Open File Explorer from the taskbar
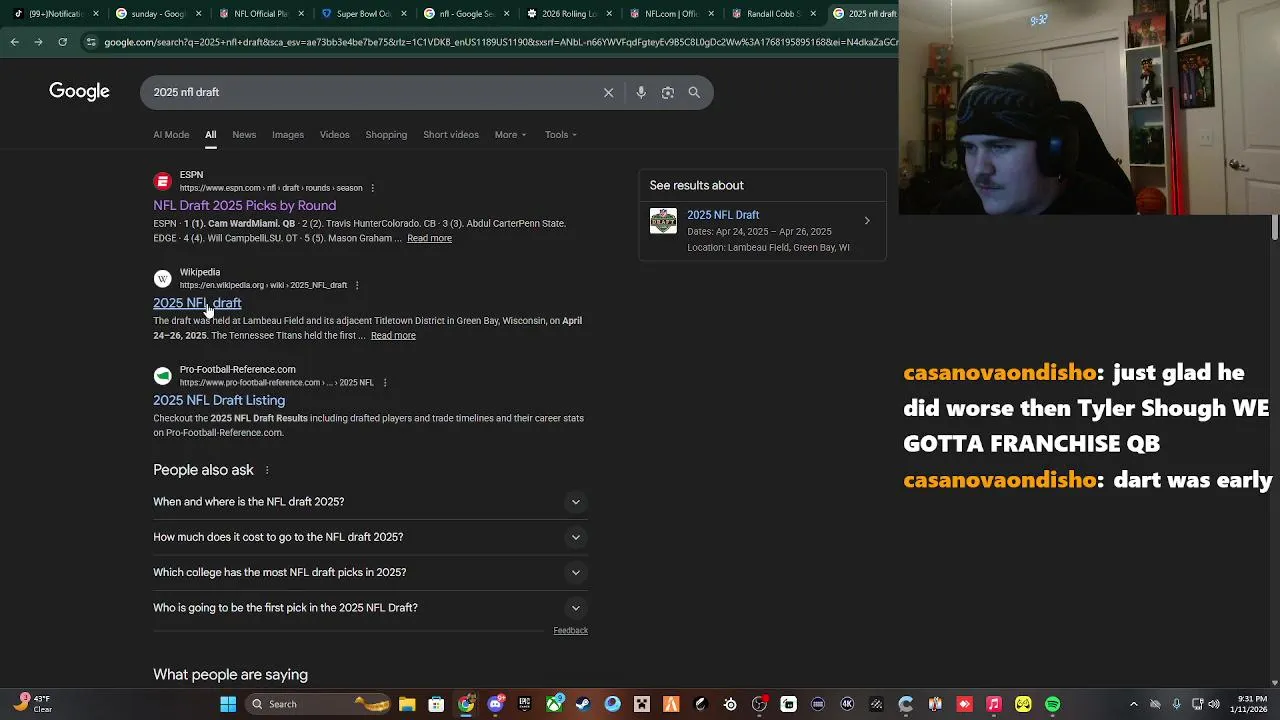 point(407,704)
